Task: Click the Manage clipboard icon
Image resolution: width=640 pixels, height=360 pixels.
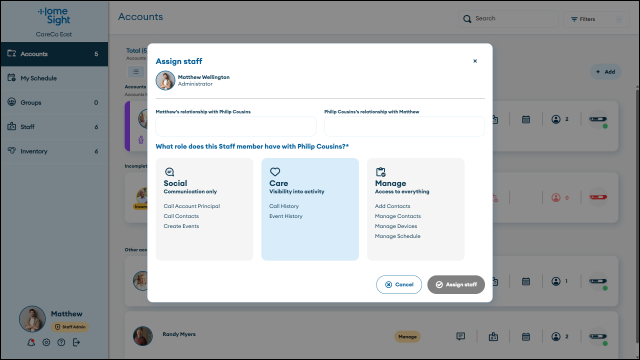Action: pyautogui.click(x=381, y=172)
